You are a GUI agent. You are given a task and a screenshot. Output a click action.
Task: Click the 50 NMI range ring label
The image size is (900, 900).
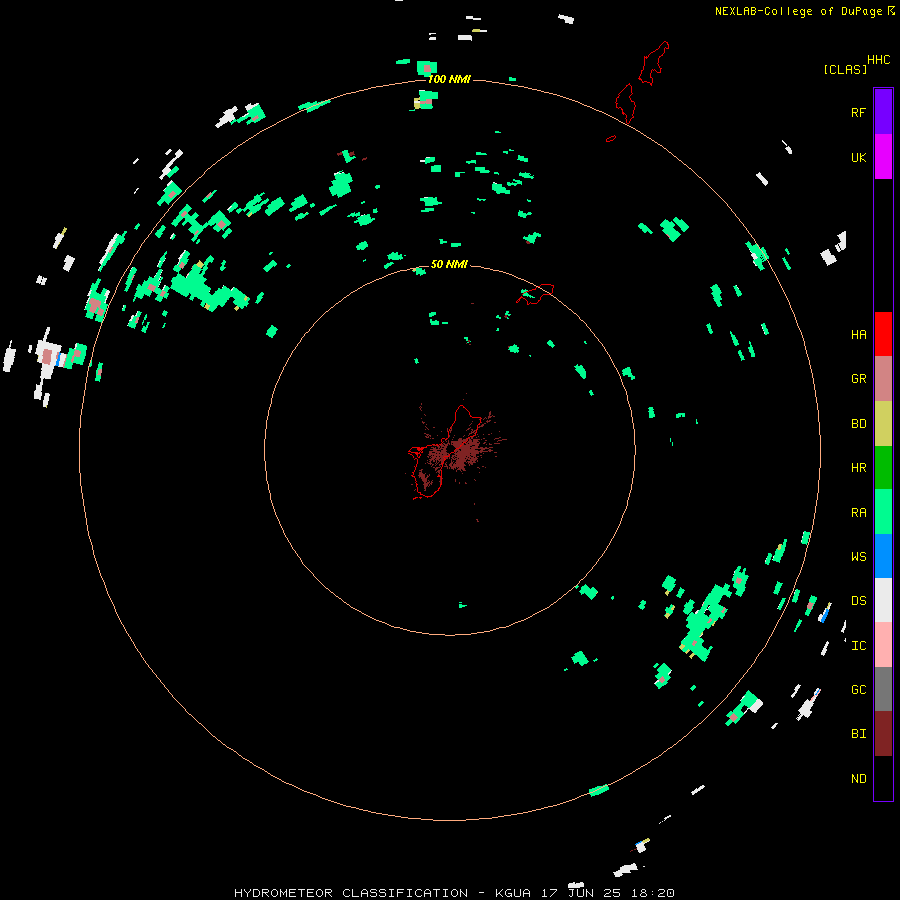coord(449,264)
